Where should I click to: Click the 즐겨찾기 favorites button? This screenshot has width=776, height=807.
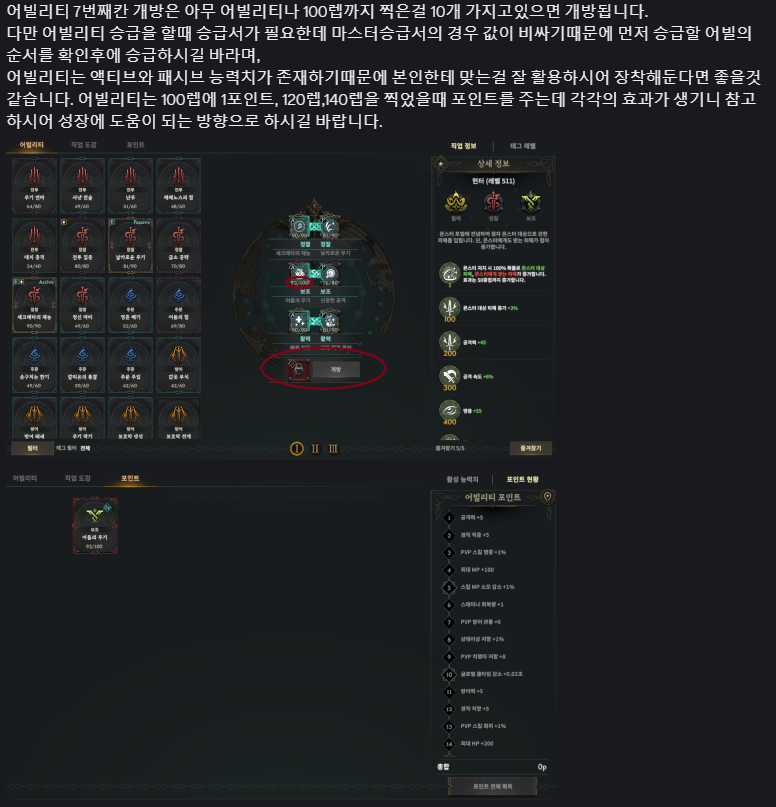(x=531, y=448)
